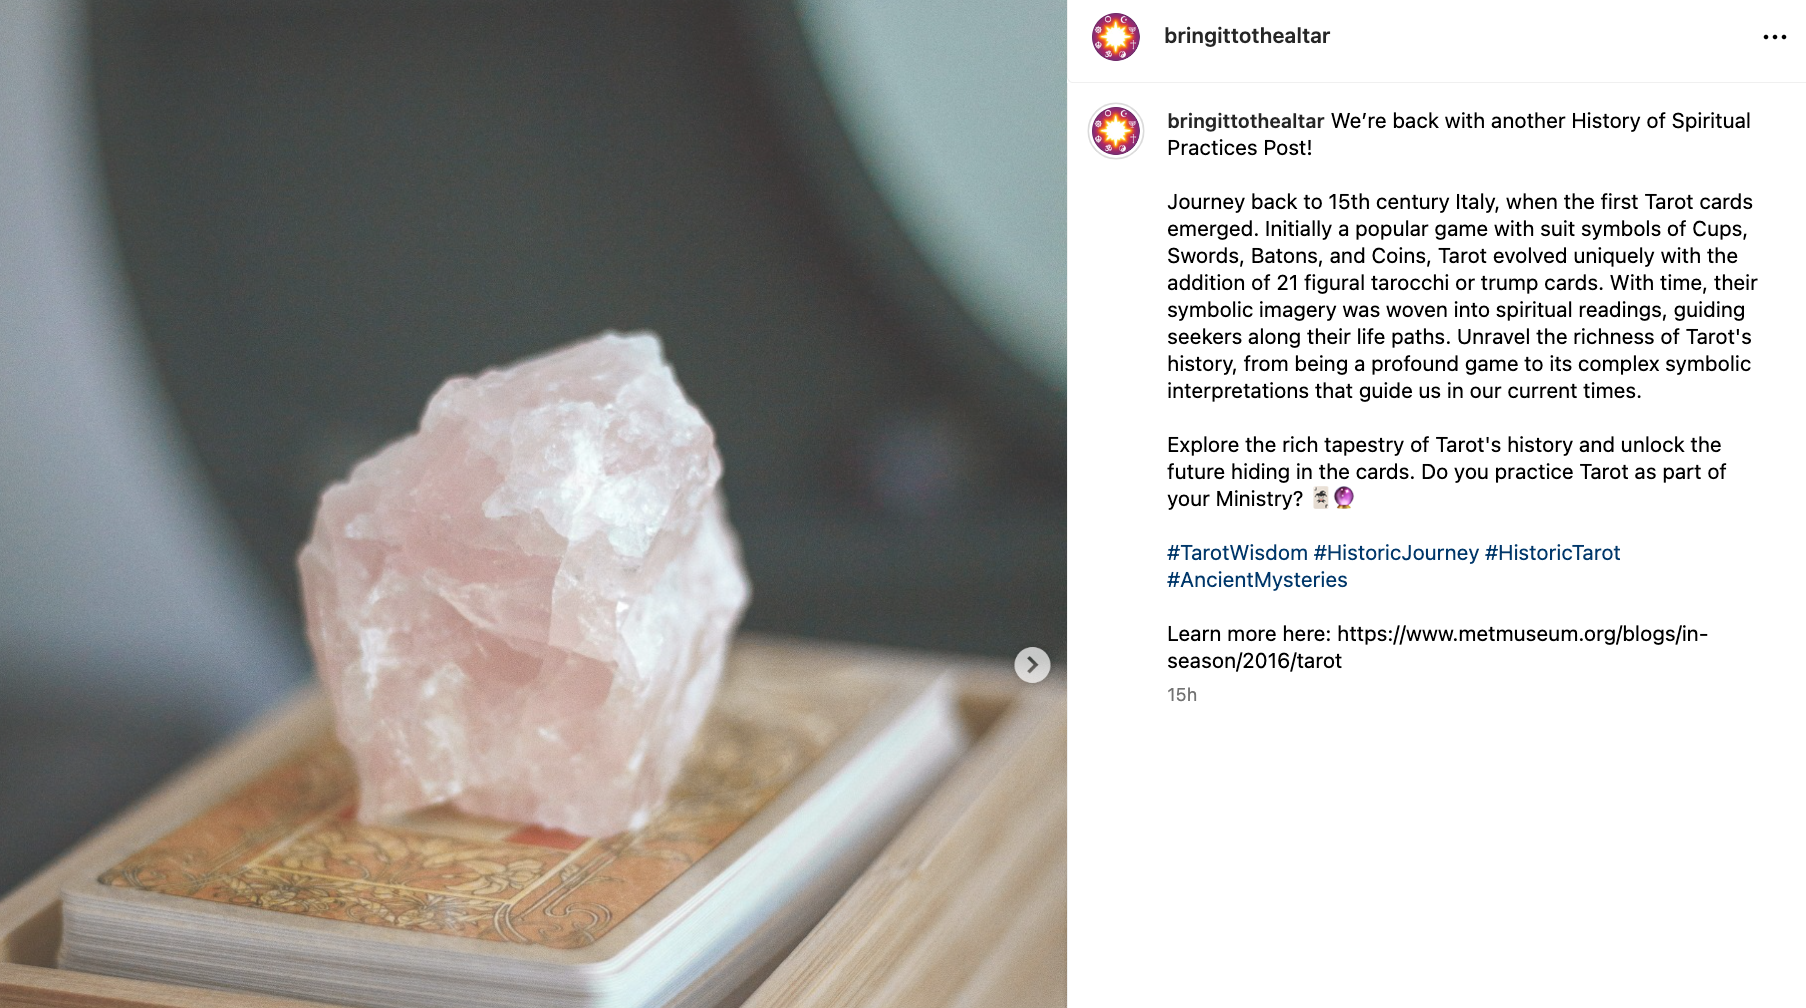Screen dimensions: 1806x1008
Task: Open the #TarotWisdom hashtag
Action: pyautogui.click(x=1237, y=553)
